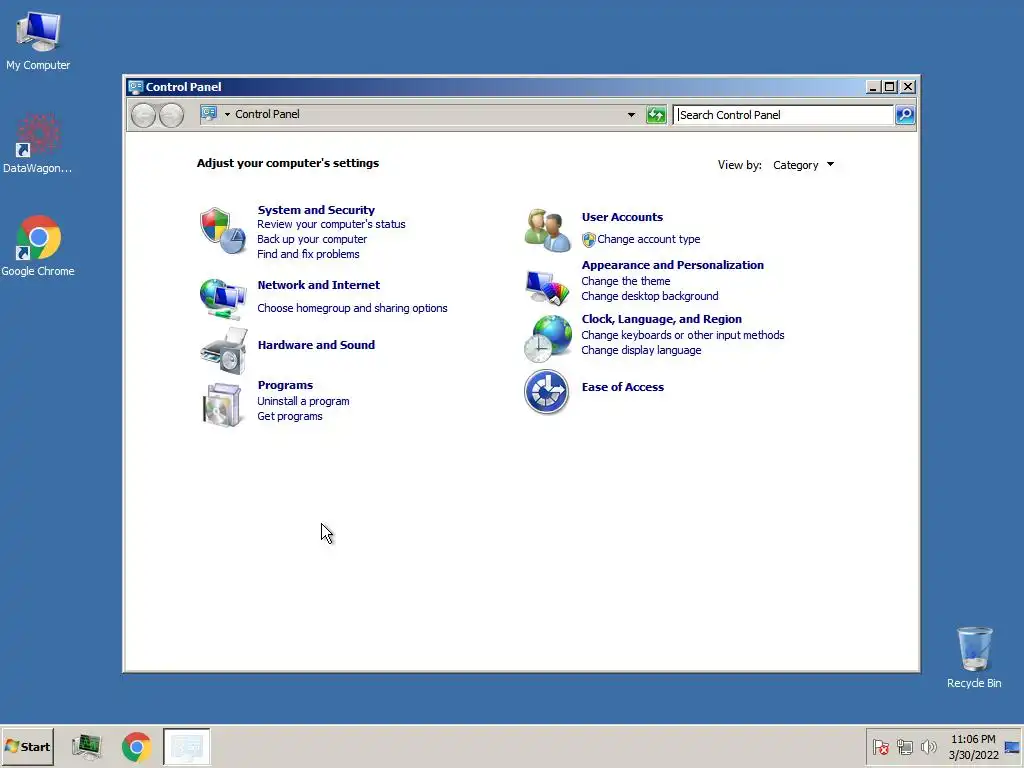The image size is (1024, 768).
Task: Click the Show desktop tray button
Action: 1012,747
